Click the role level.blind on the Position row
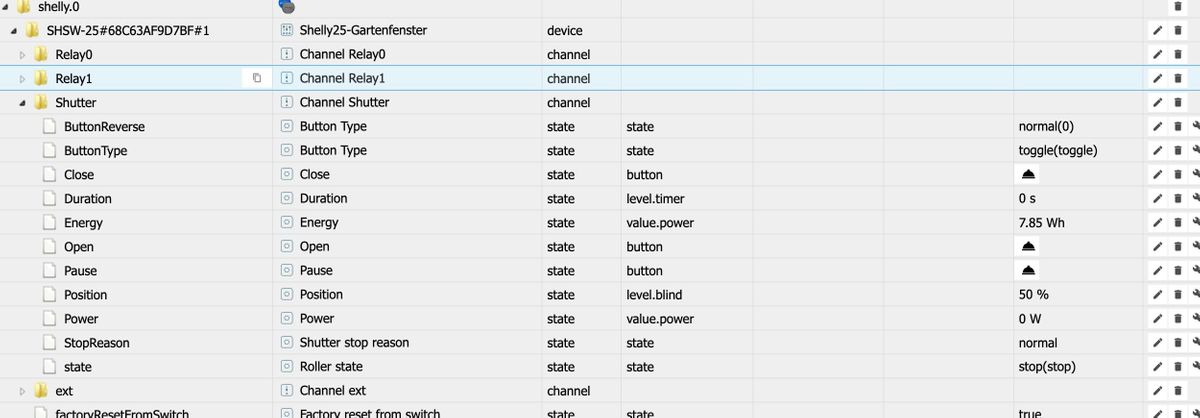Viewport: 1200px width, 418px height. pyautogui.click(x=654, y=294)
